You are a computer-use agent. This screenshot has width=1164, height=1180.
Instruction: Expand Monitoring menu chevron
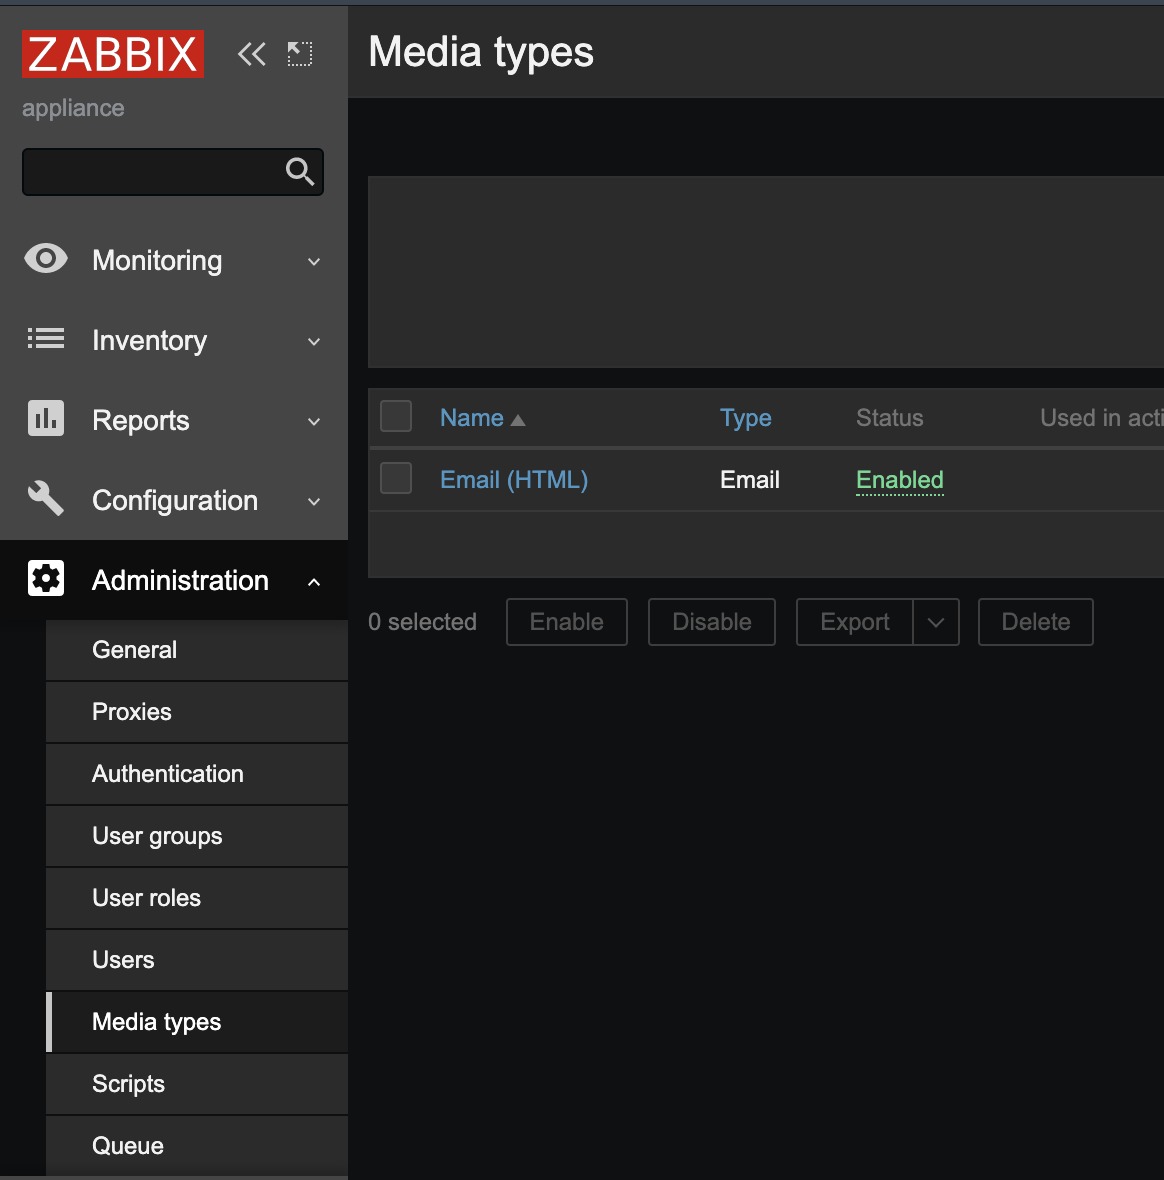click(x=314, y=262)
